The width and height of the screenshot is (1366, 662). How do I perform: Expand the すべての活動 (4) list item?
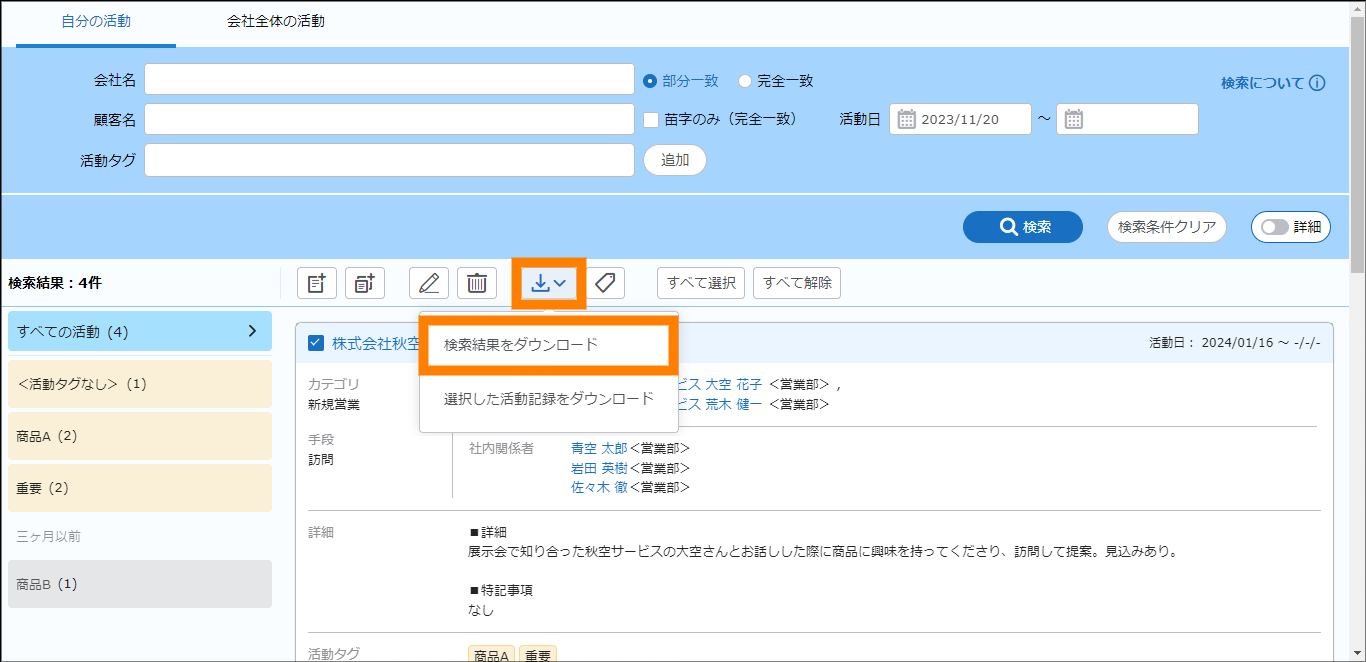(252, 331)
